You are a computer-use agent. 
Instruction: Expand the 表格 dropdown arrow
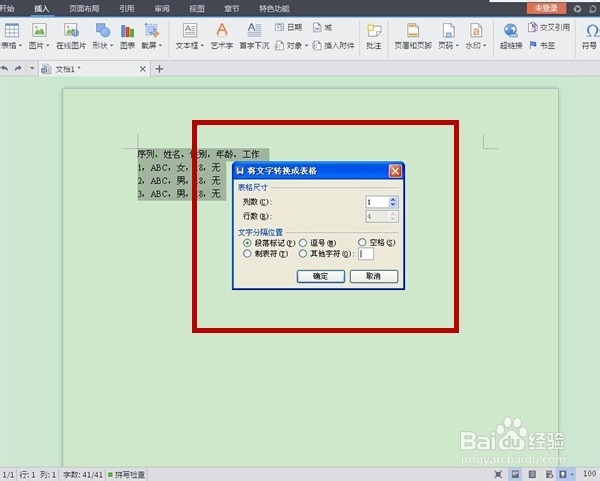tap(20, 46)
